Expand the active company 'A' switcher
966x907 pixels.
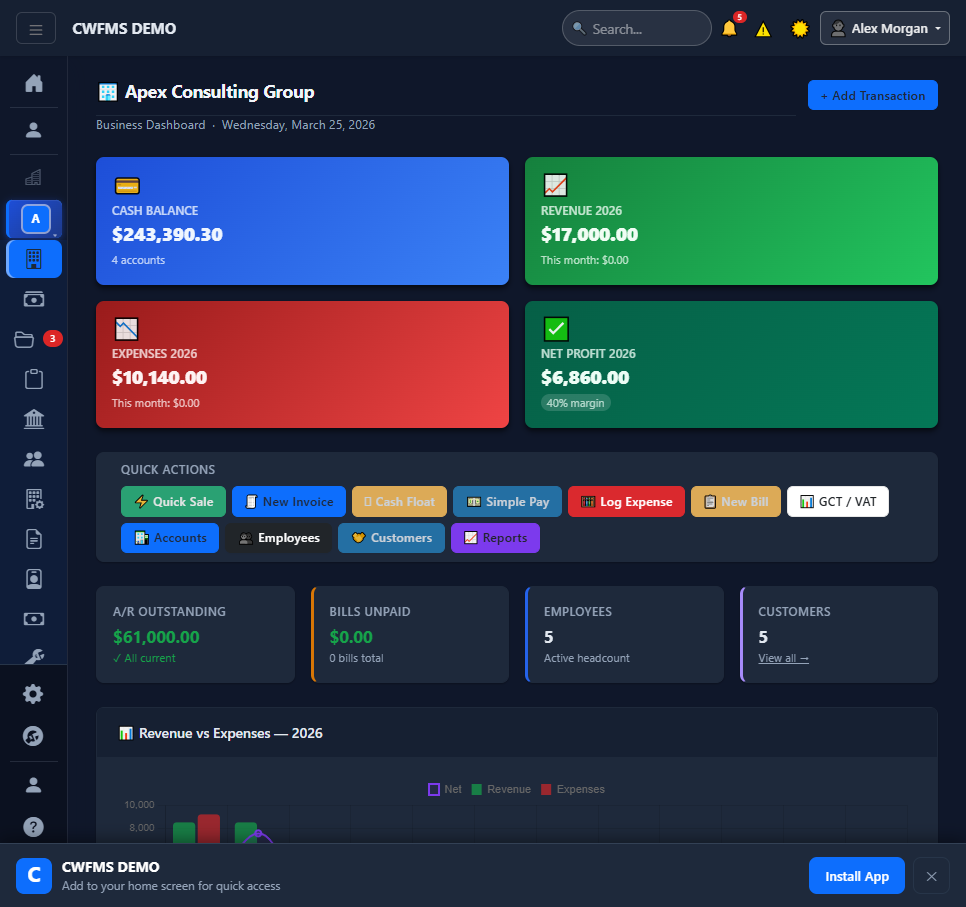[33, 218]
